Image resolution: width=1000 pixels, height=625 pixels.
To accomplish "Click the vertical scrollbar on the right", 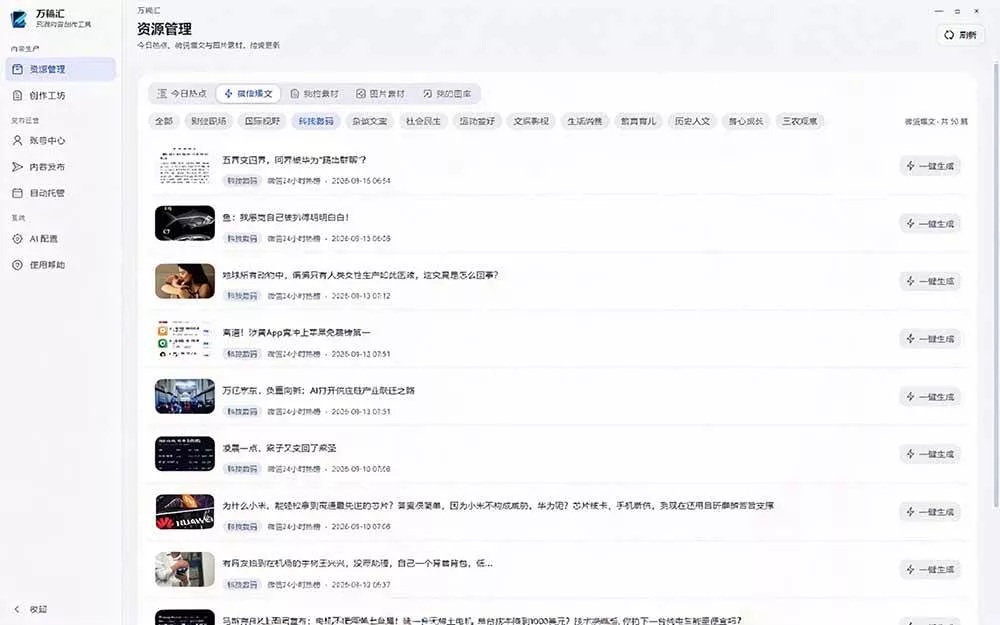I will pyautogui.click(x=996, y=284).
